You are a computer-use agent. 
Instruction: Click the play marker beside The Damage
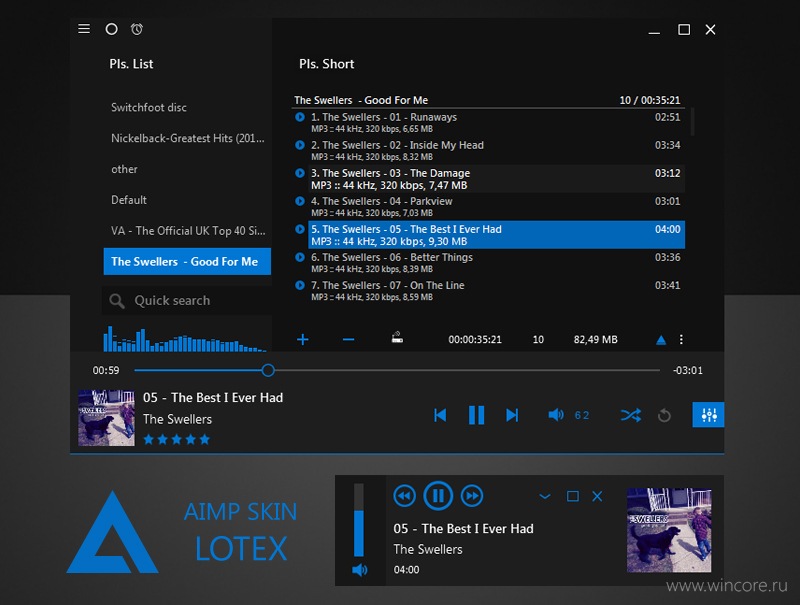click(x=300, y=173)
